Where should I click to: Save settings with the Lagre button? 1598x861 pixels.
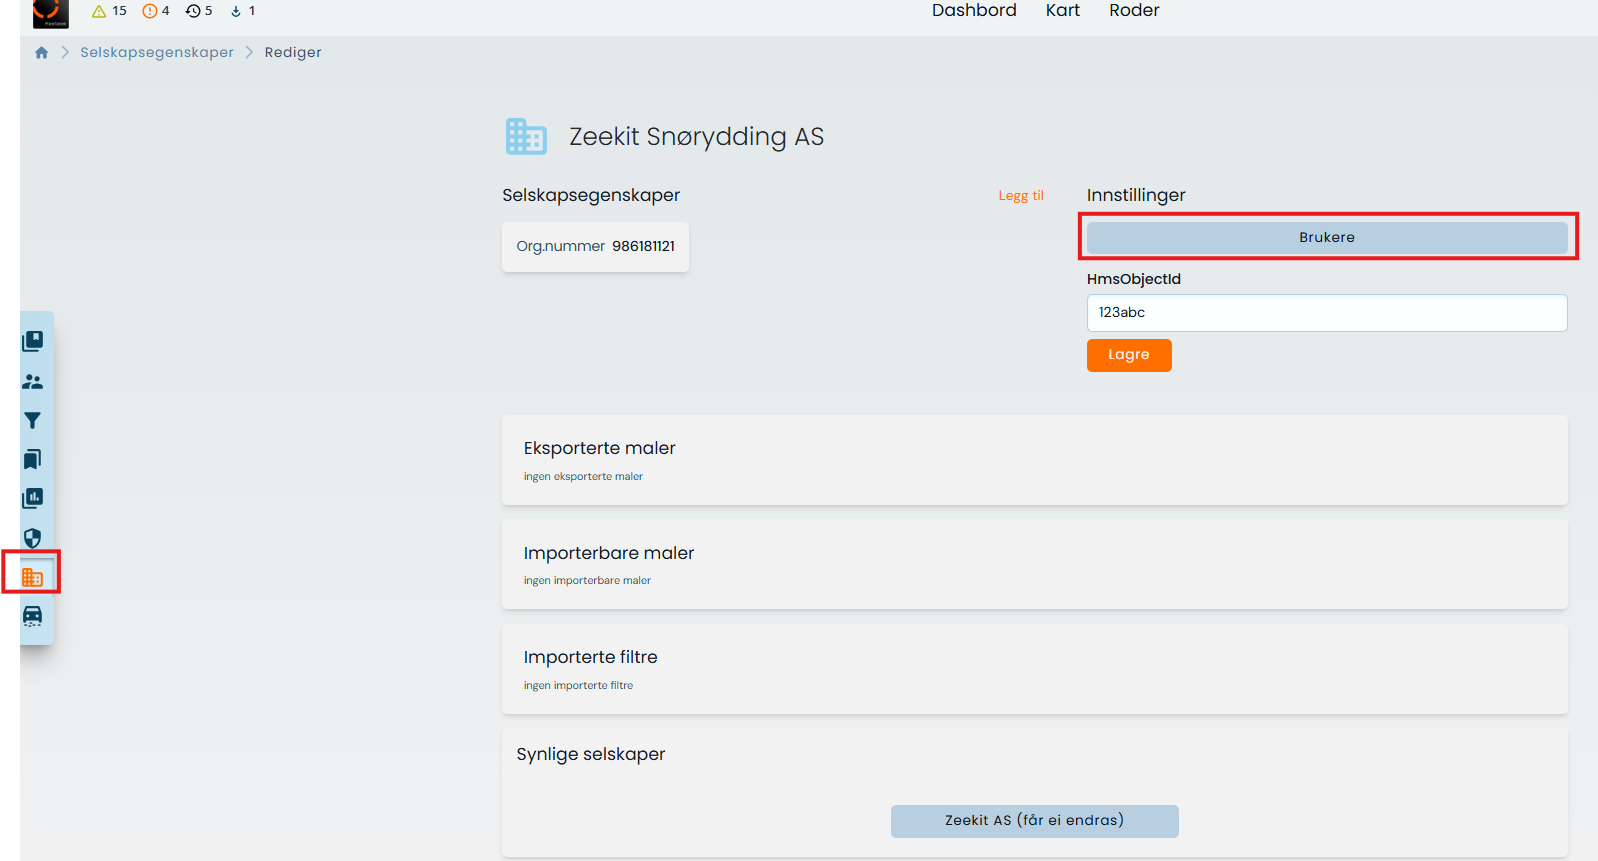pyautogui.click(x=1128, y=355)
